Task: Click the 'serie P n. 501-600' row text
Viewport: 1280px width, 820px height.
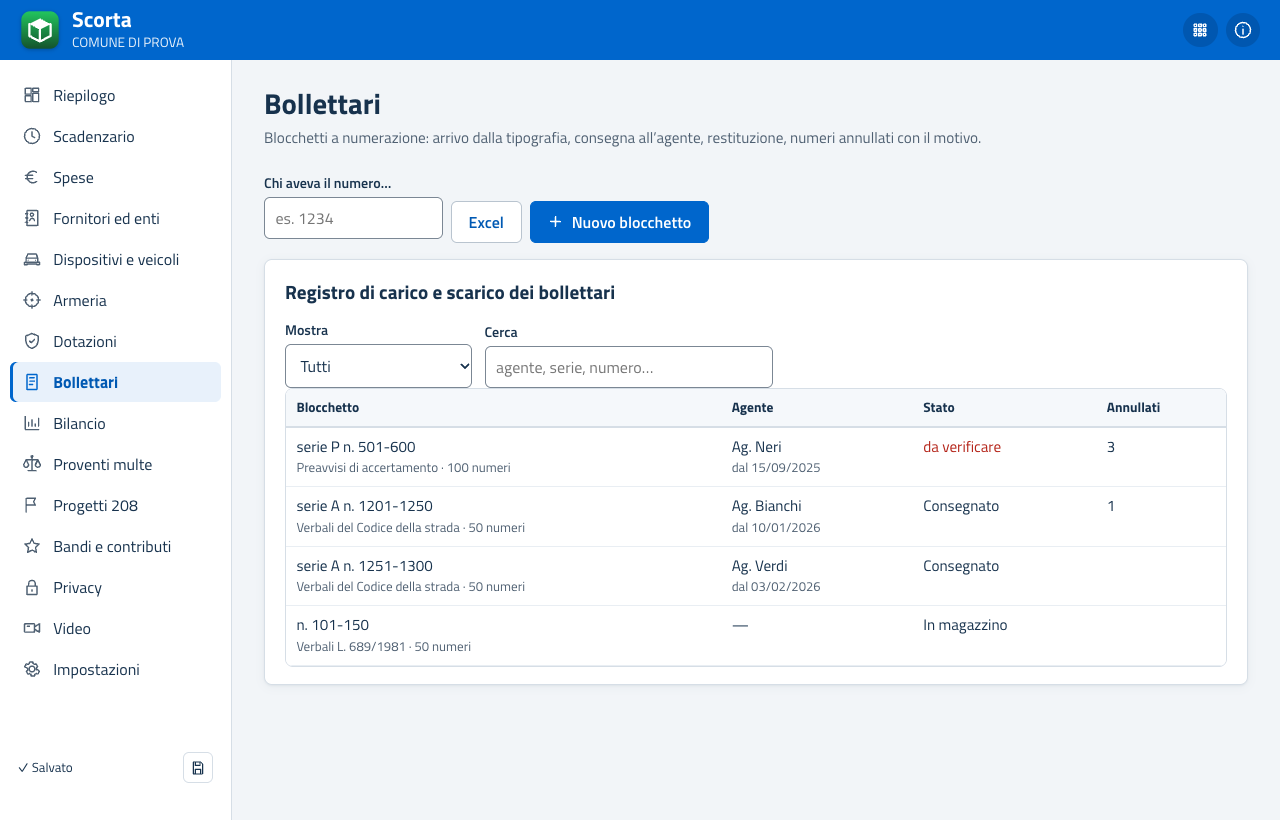Action: [x=356, y=447]
